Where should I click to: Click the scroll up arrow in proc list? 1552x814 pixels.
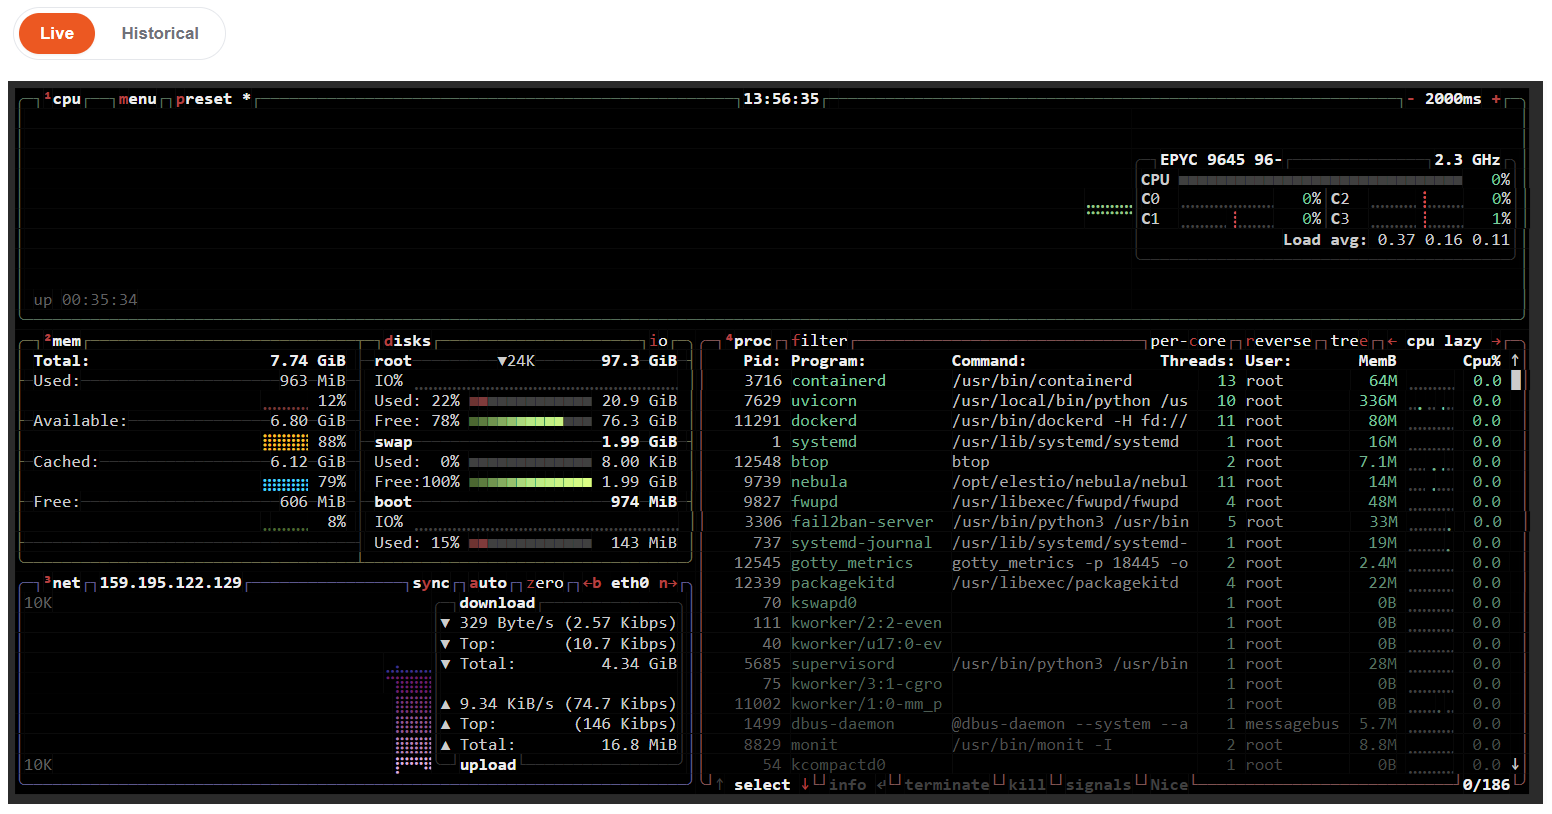1515,360
